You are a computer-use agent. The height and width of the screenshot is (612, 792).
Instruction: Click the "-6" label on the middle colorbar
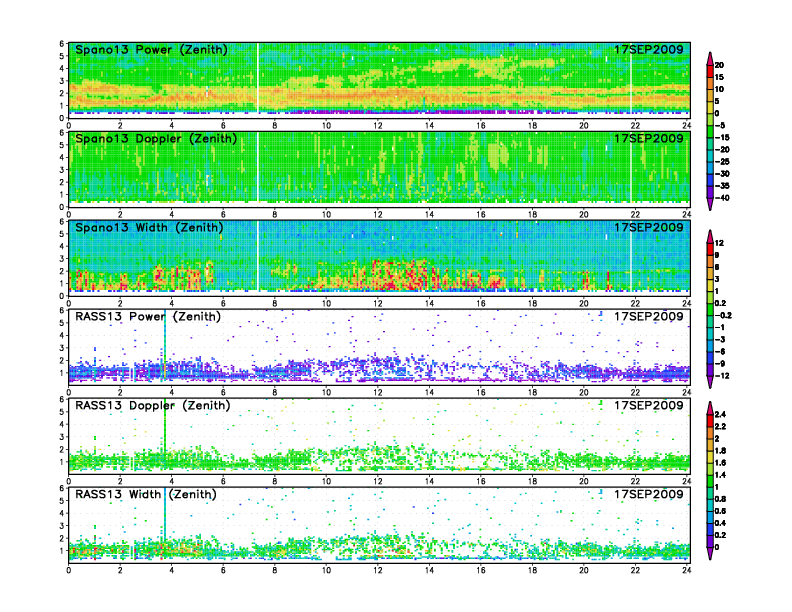pyautogui.click(x=720, y=351)
